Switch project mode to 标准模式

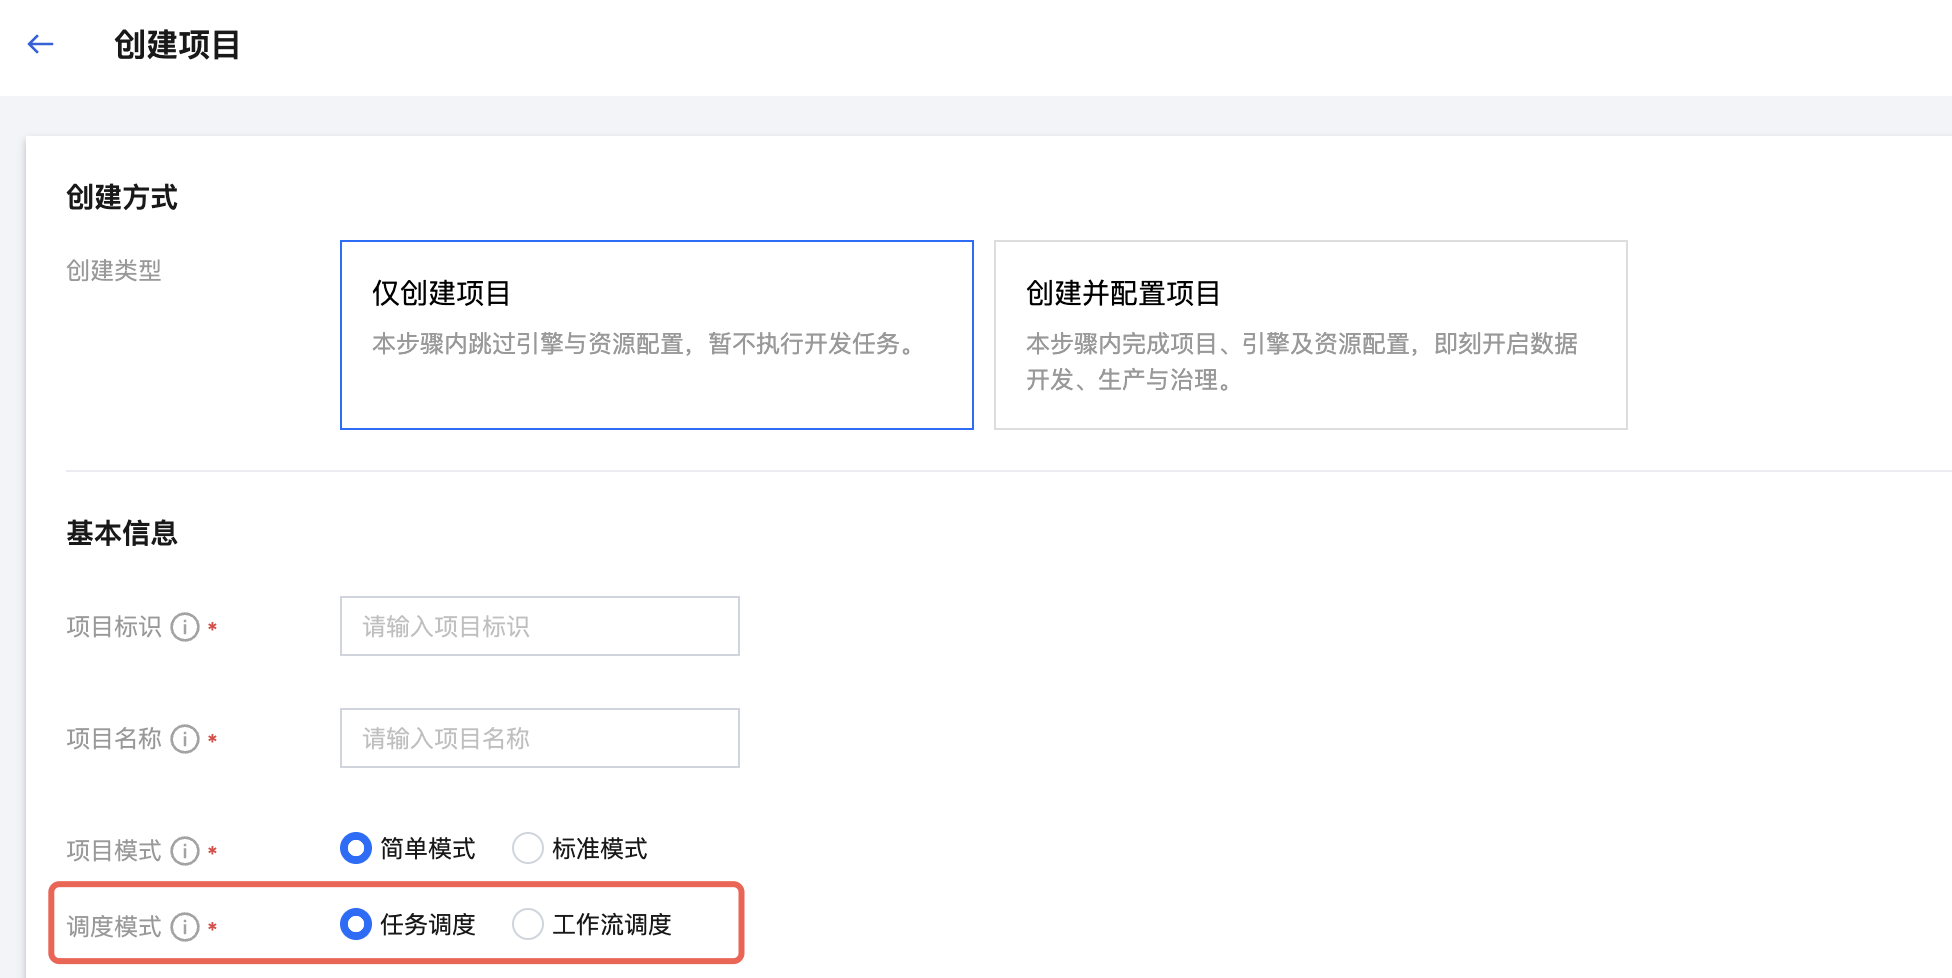[x=528, y=848]
